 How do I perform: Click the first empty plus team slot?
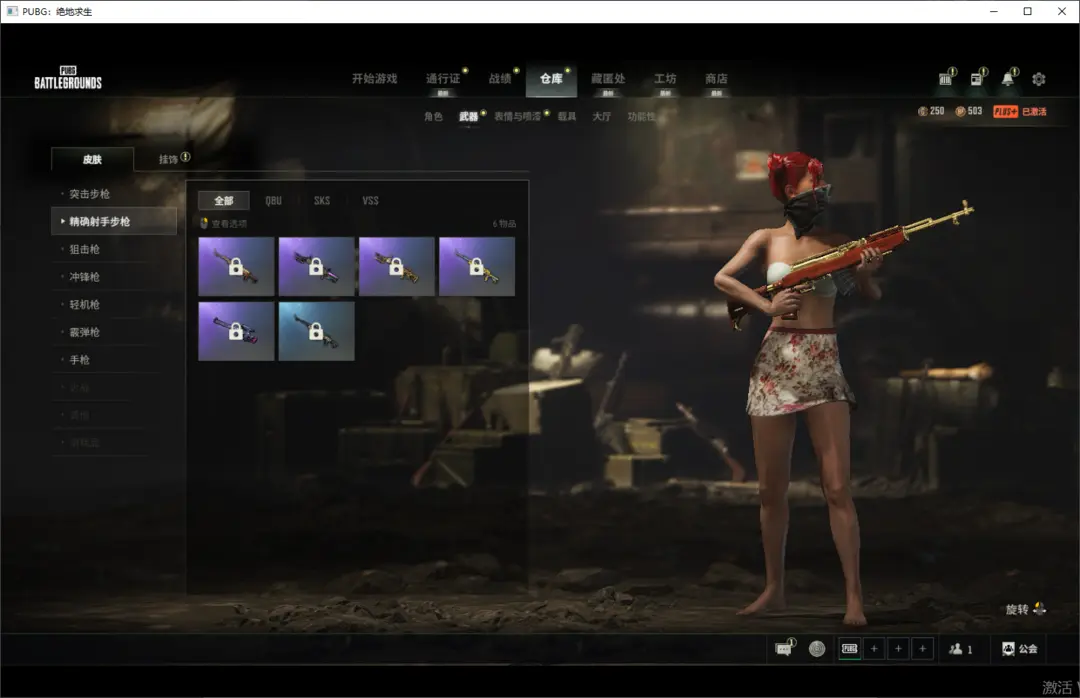874,648
